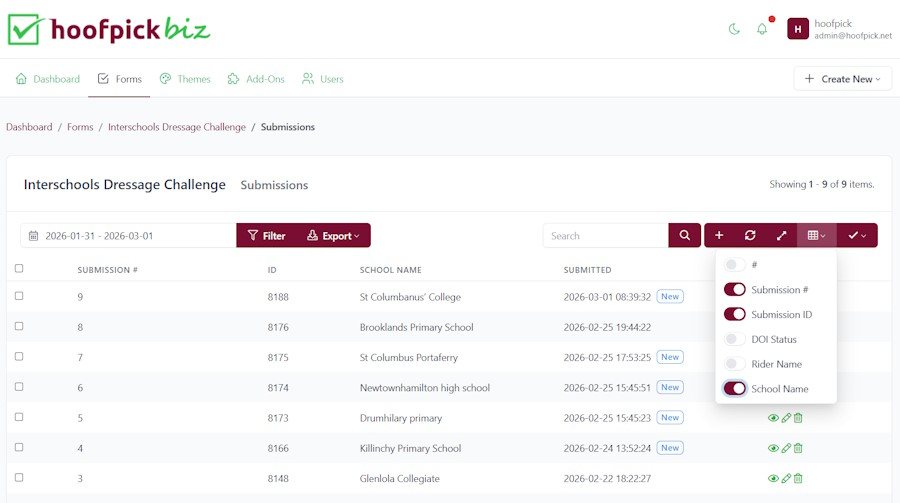The width and height of the screenshot is (900, 503).
Task: Expand table to fullscreen
Action: click(x=781, y=235)
